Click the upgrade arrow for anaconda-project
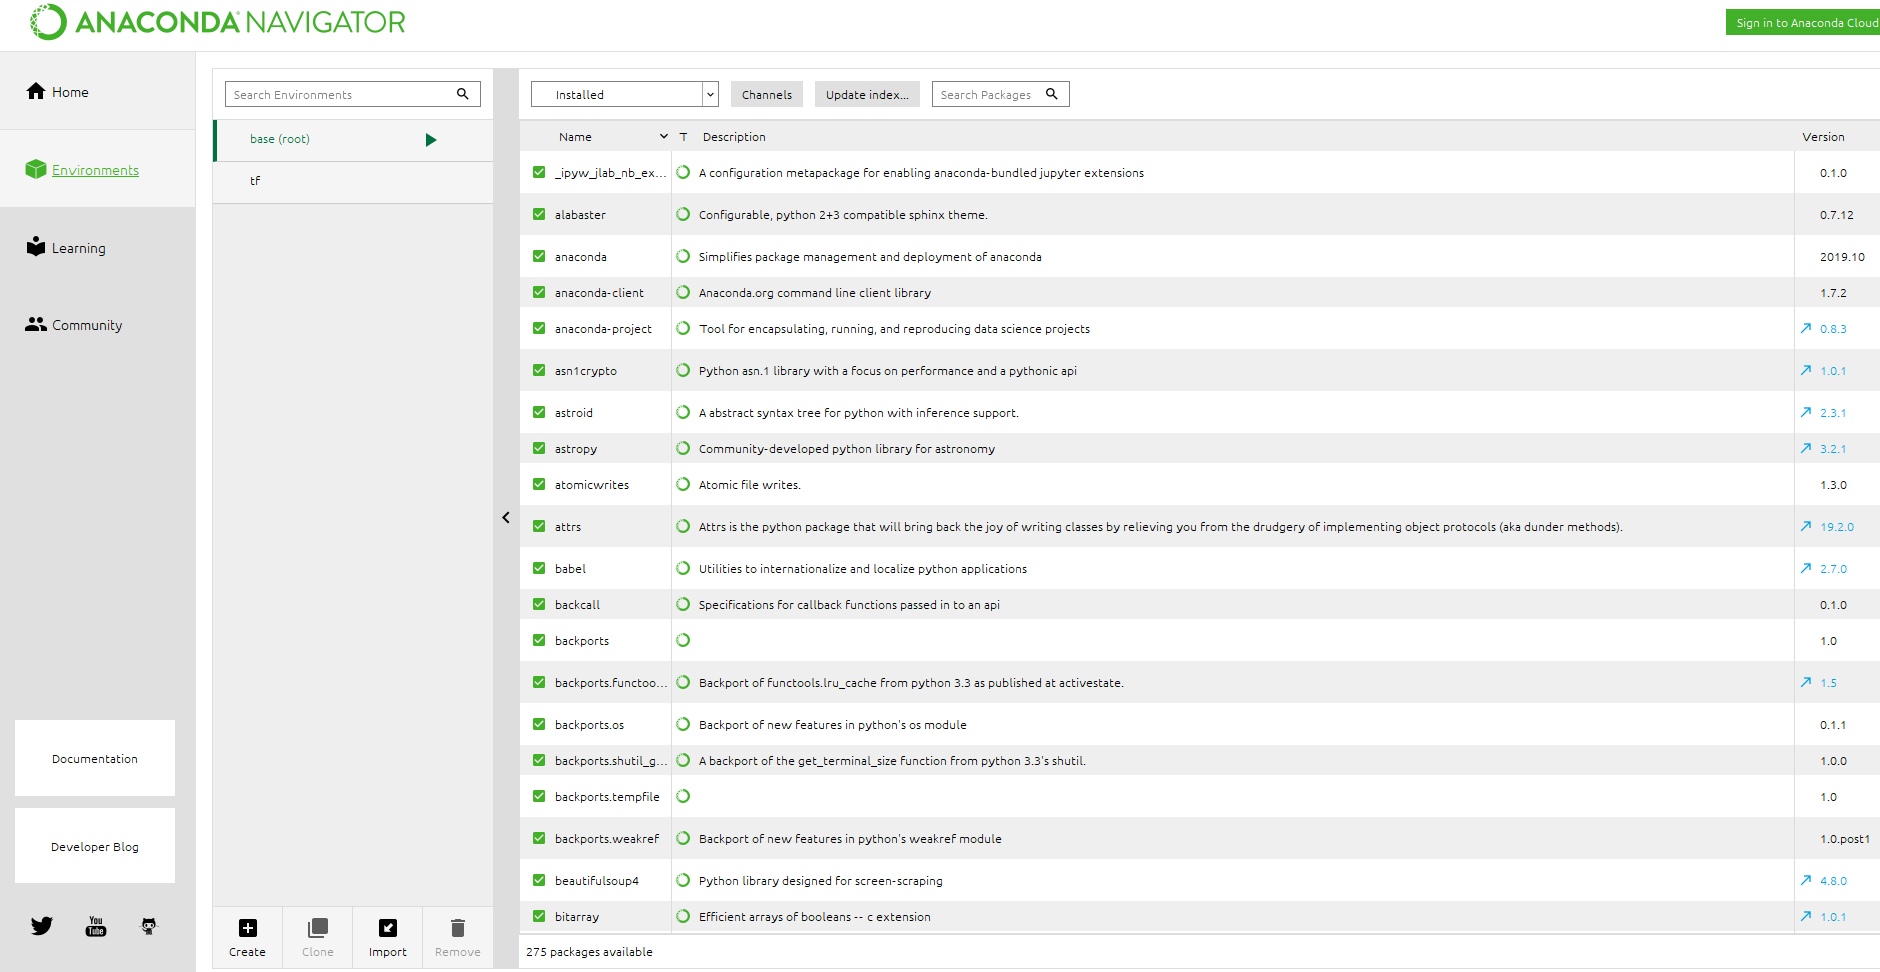 [1806, 328]
